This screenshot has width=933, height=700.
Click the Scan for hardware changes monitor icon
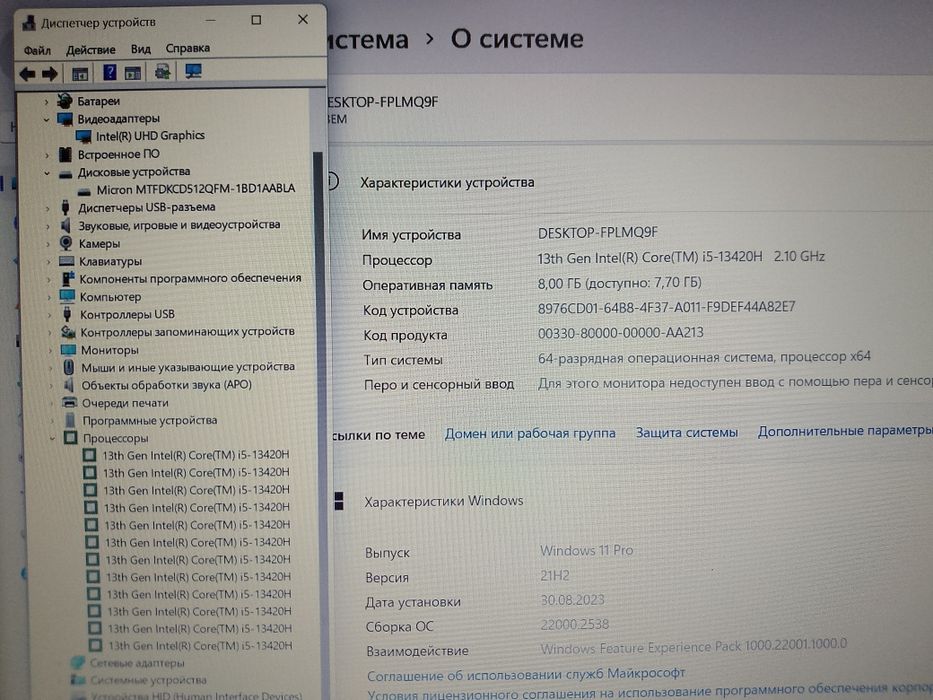pyautogui.click(x=193, y=71)
